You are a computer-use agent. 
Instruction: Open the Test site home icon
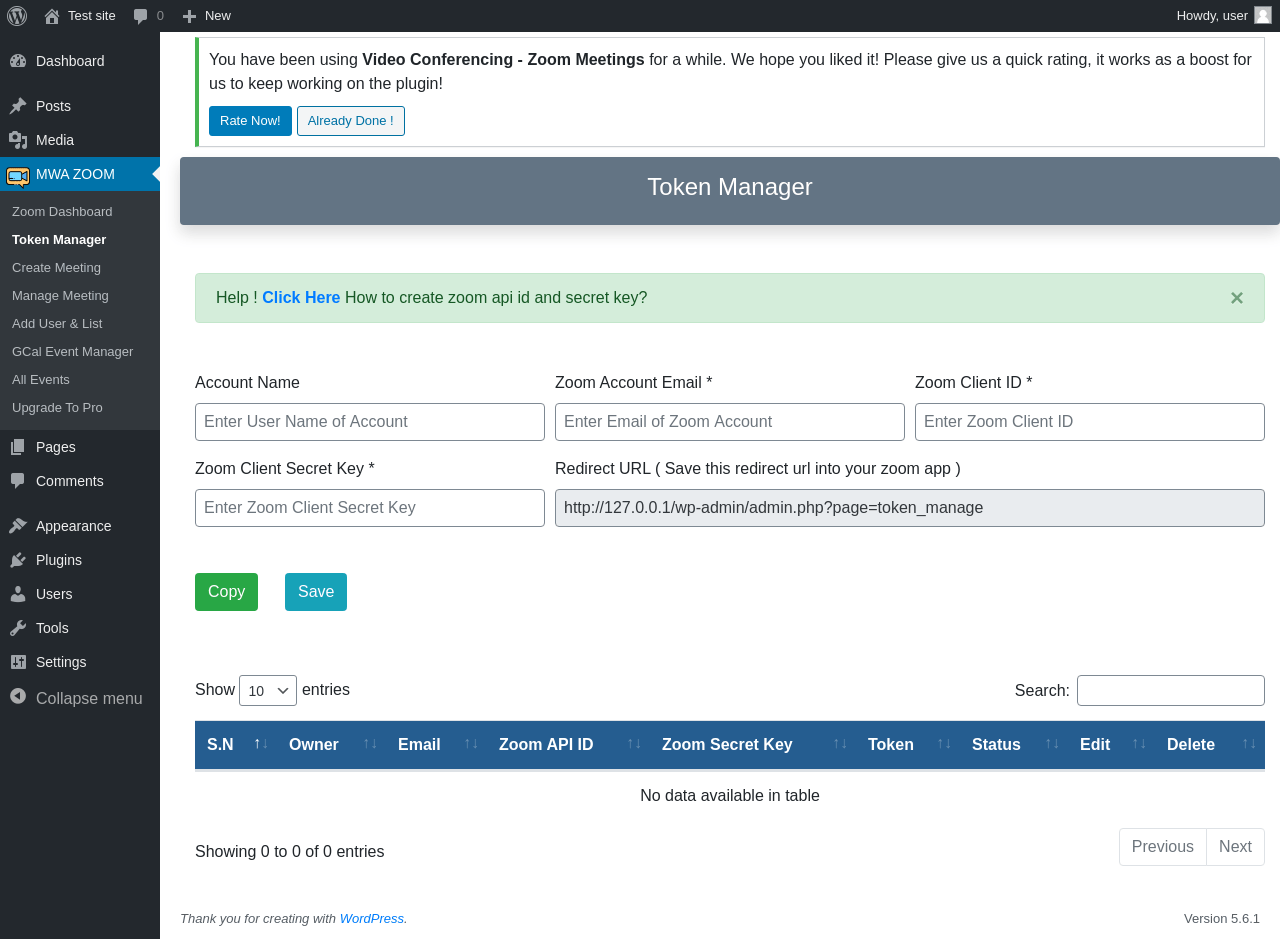point(52,16)
